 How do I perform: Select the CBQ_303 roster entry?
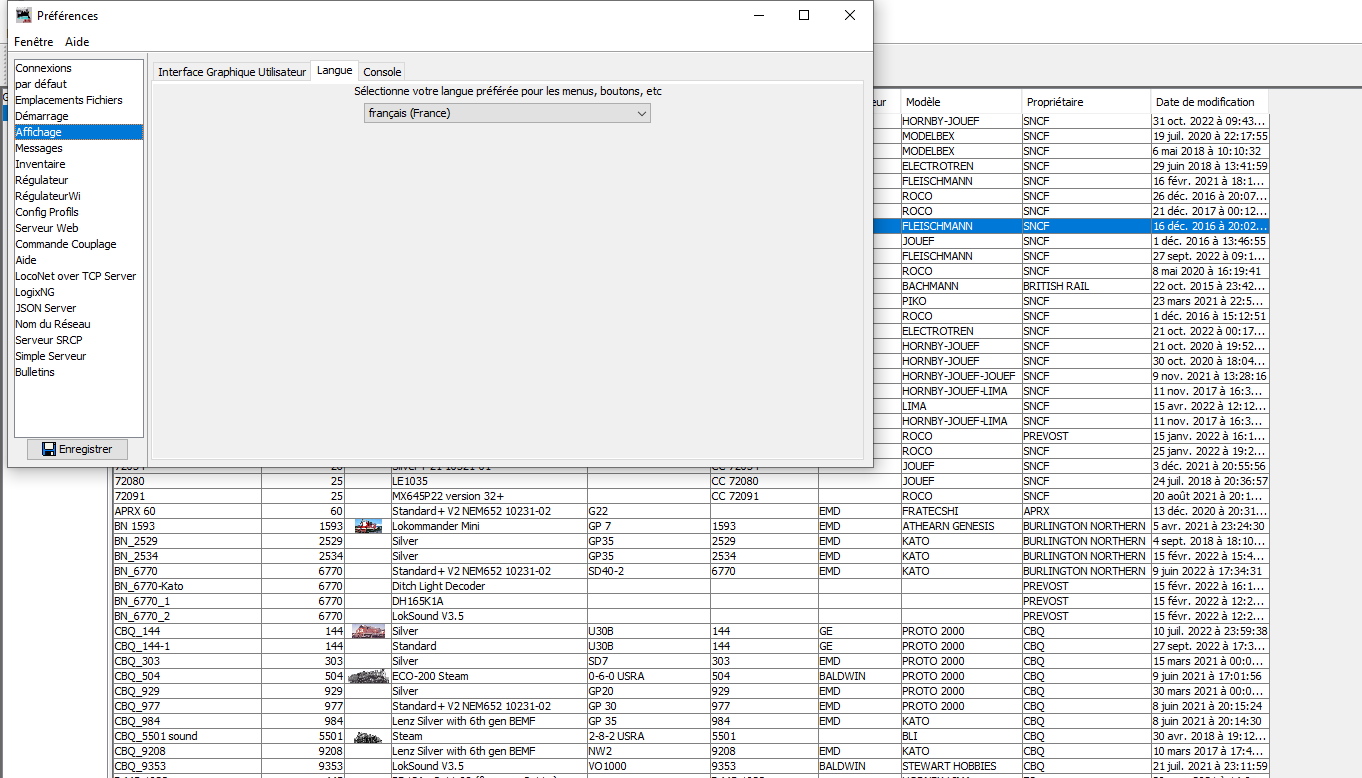tap(186, 661)
